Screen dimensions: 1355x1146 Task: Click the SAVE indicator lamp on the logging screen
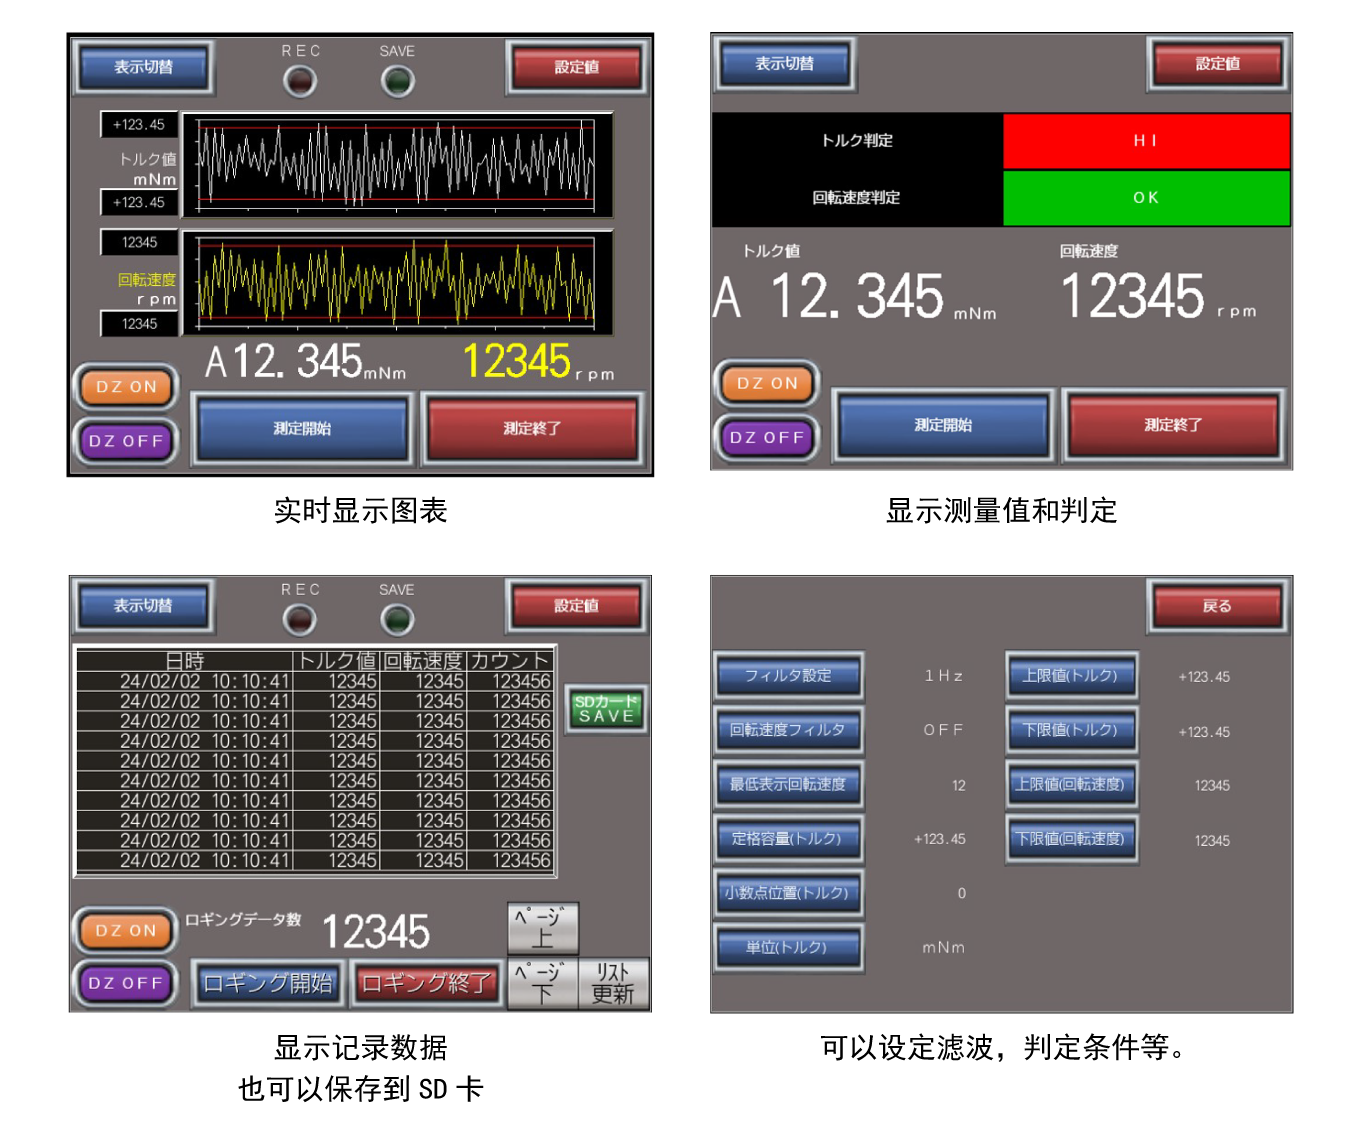click(397, 620)
